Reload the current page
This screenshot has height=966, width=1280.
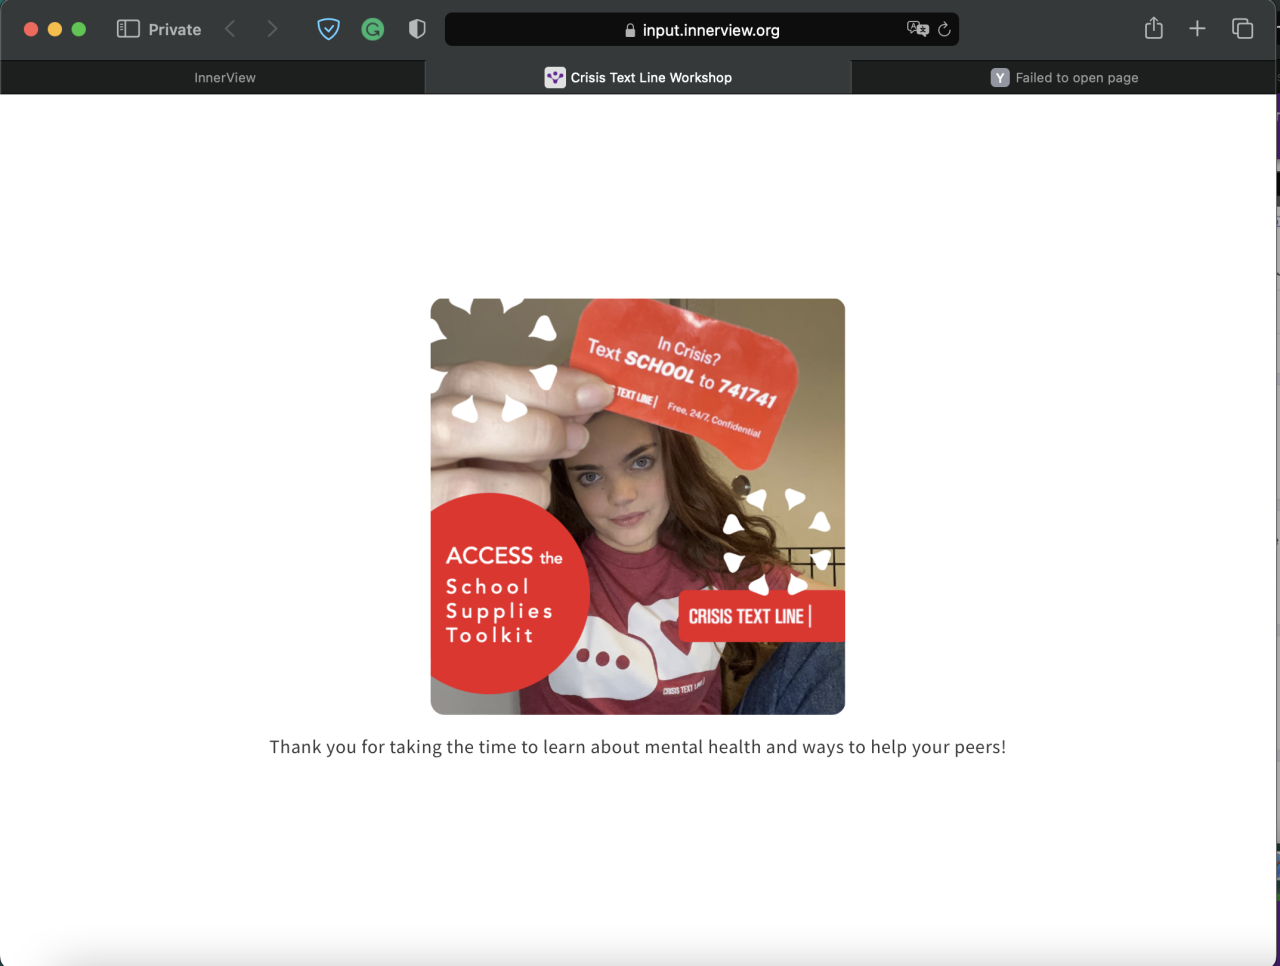click(944, 29)
